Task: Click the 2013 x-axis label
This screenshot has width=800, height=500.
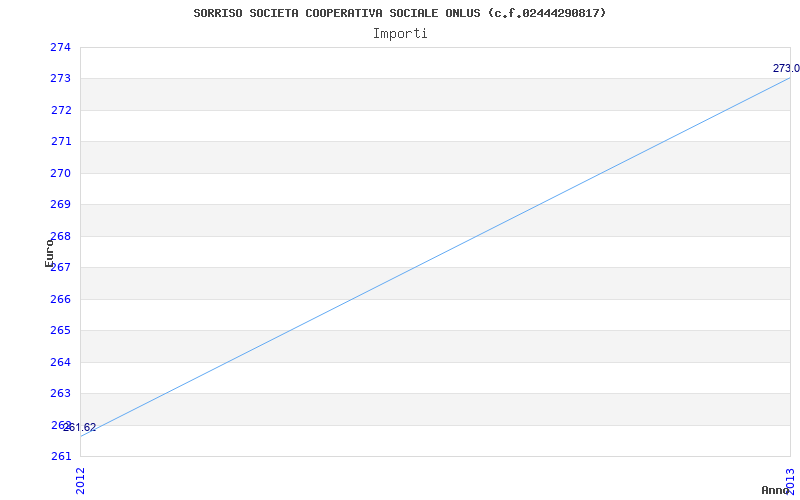Action: [x=790, y=481]
